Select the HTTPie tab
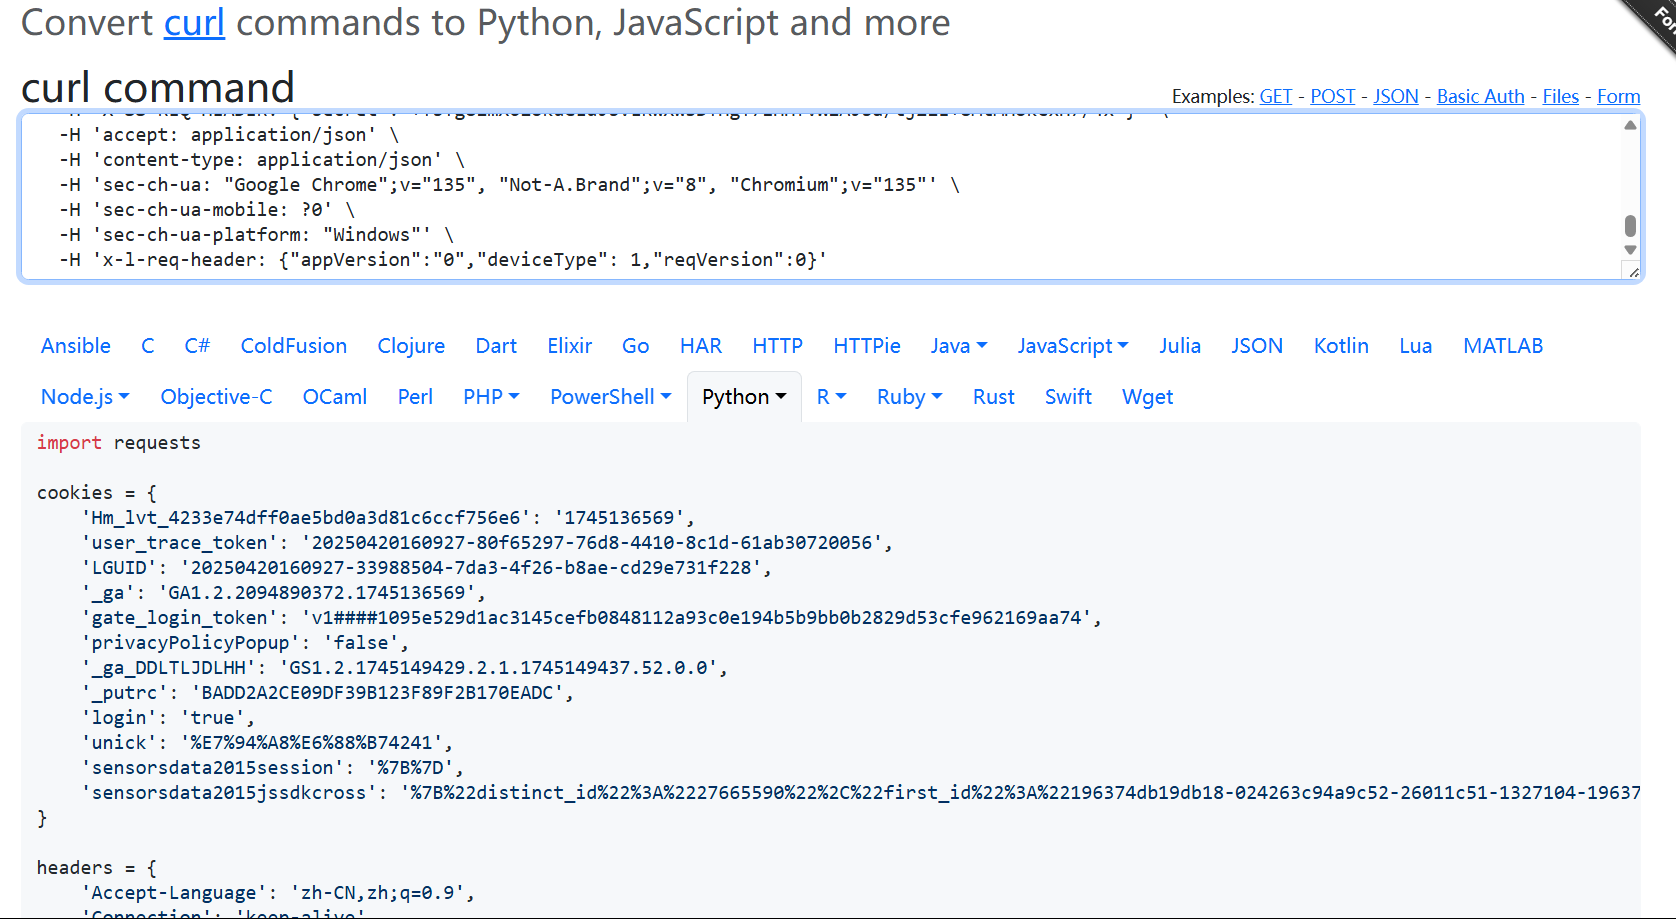The width and height of the screenshot is (1676, 919). pos(866,346)
